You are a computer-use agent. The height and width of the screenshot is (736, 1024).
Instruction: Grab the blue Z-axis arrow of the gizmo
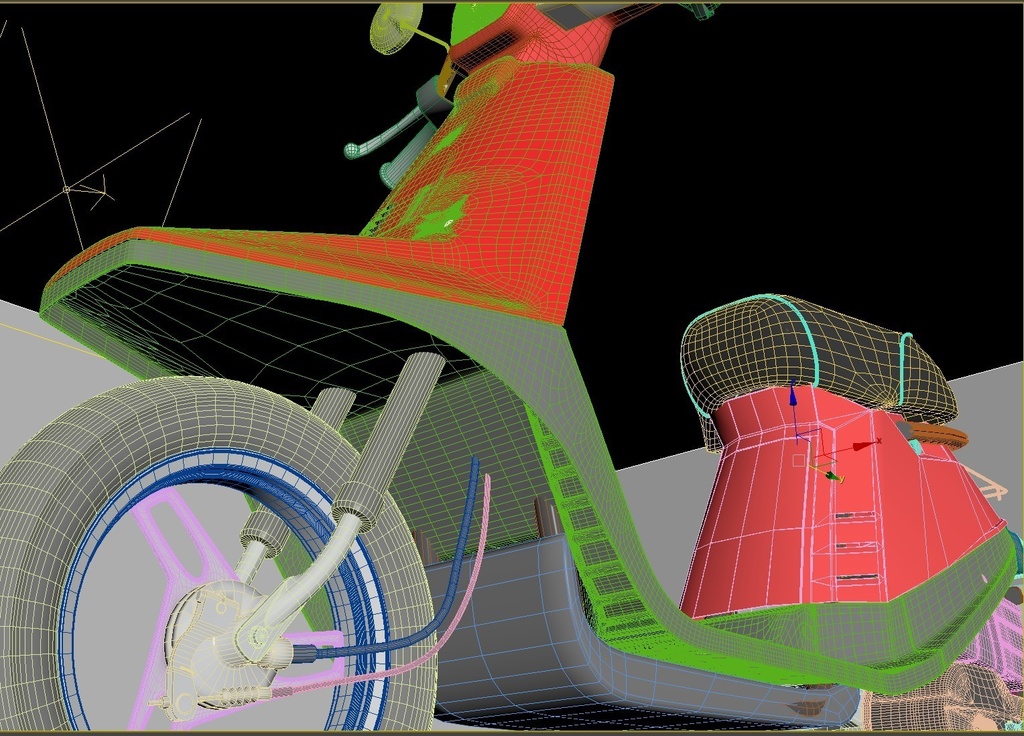pos(793,396)
